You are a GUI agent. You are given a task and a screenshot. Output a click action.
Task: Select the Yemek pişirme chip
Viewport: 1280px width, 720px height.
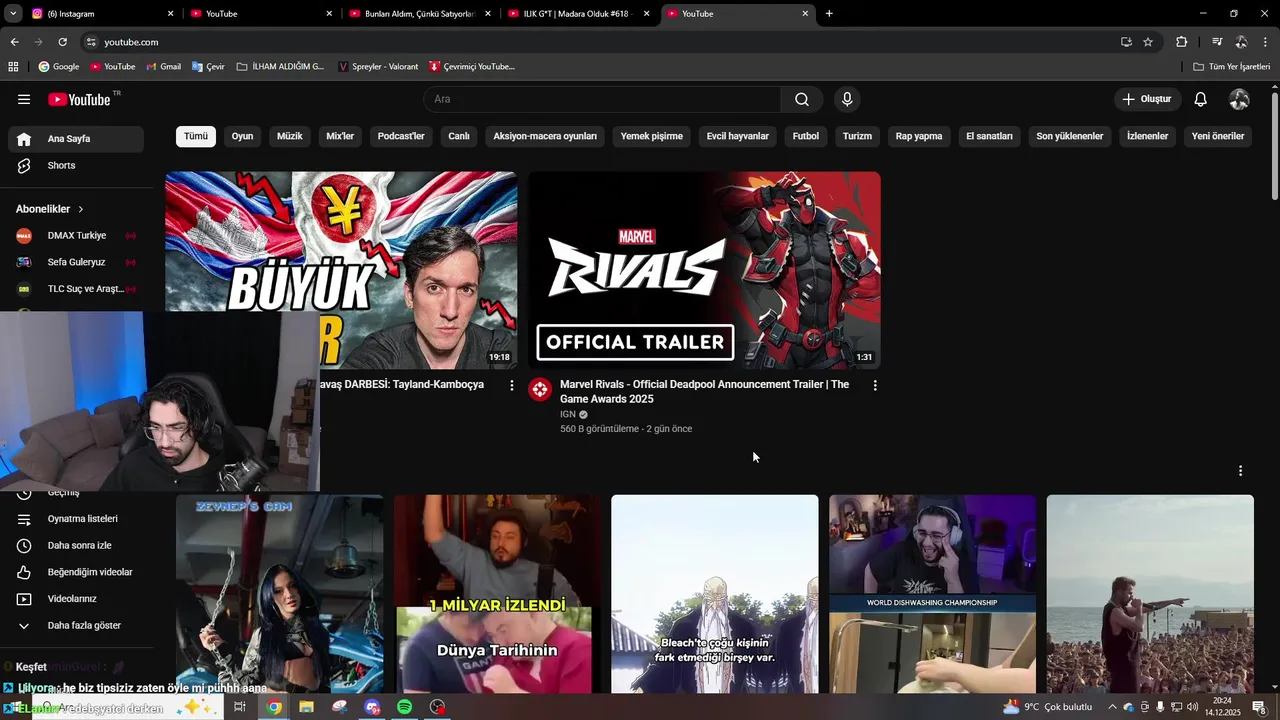tap(652, 136)
